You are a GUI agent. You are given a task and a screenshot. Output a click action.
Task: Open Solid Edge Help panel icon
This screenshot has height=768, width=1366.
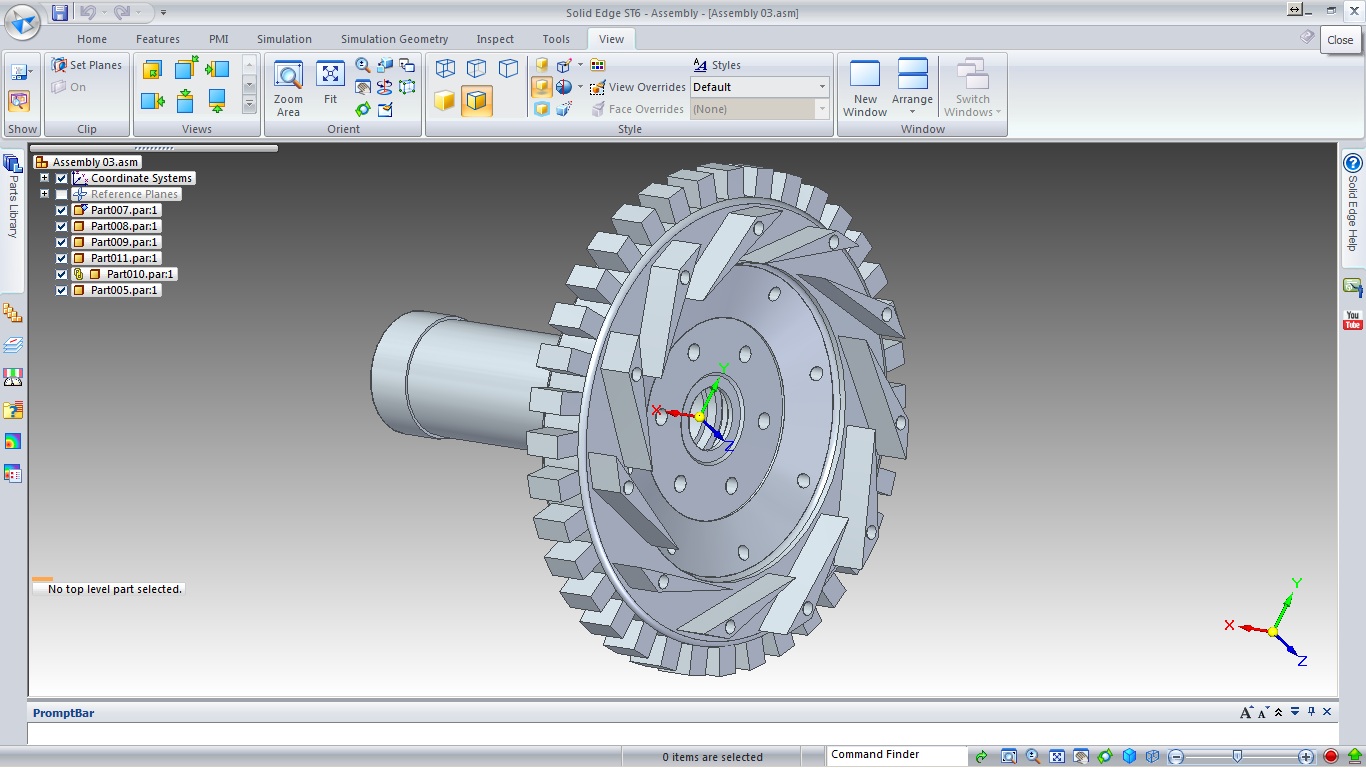click(x=1352, y=164)
